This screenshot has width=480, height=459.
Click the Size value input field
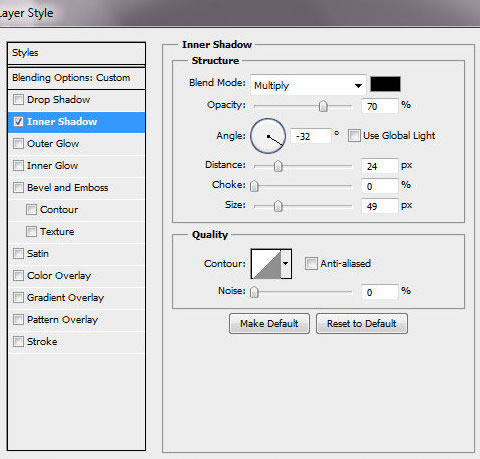pyautogui.click(x=380, y=206)
